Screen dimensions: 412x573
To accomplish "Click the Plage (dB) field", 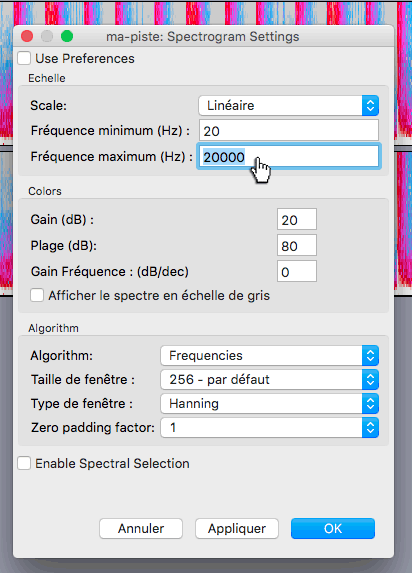I will (297, 245).
